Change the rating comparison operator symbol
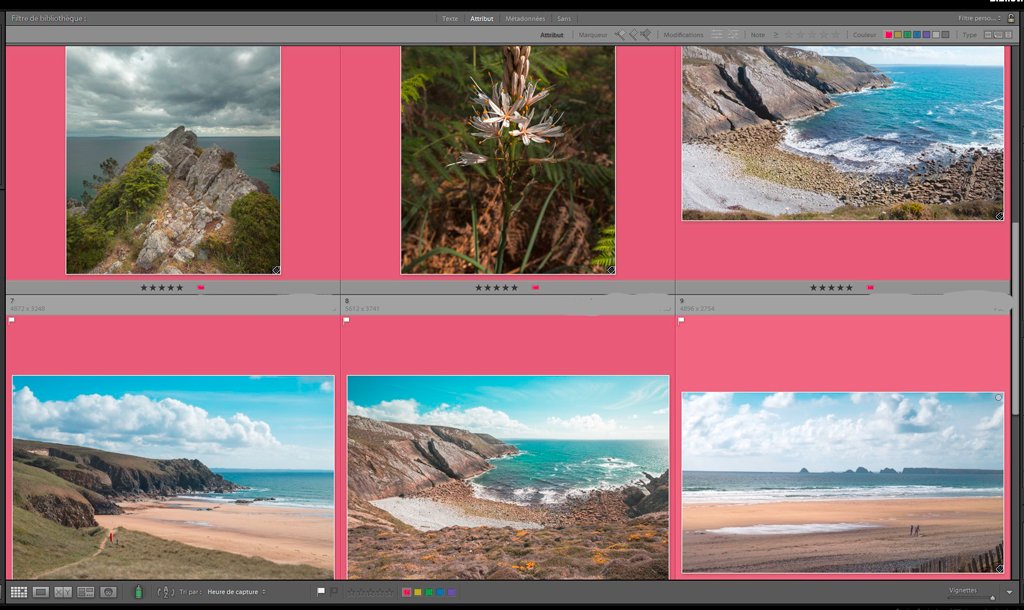The height and width of the screenshot is (610, 1024). tap(775, 35)
